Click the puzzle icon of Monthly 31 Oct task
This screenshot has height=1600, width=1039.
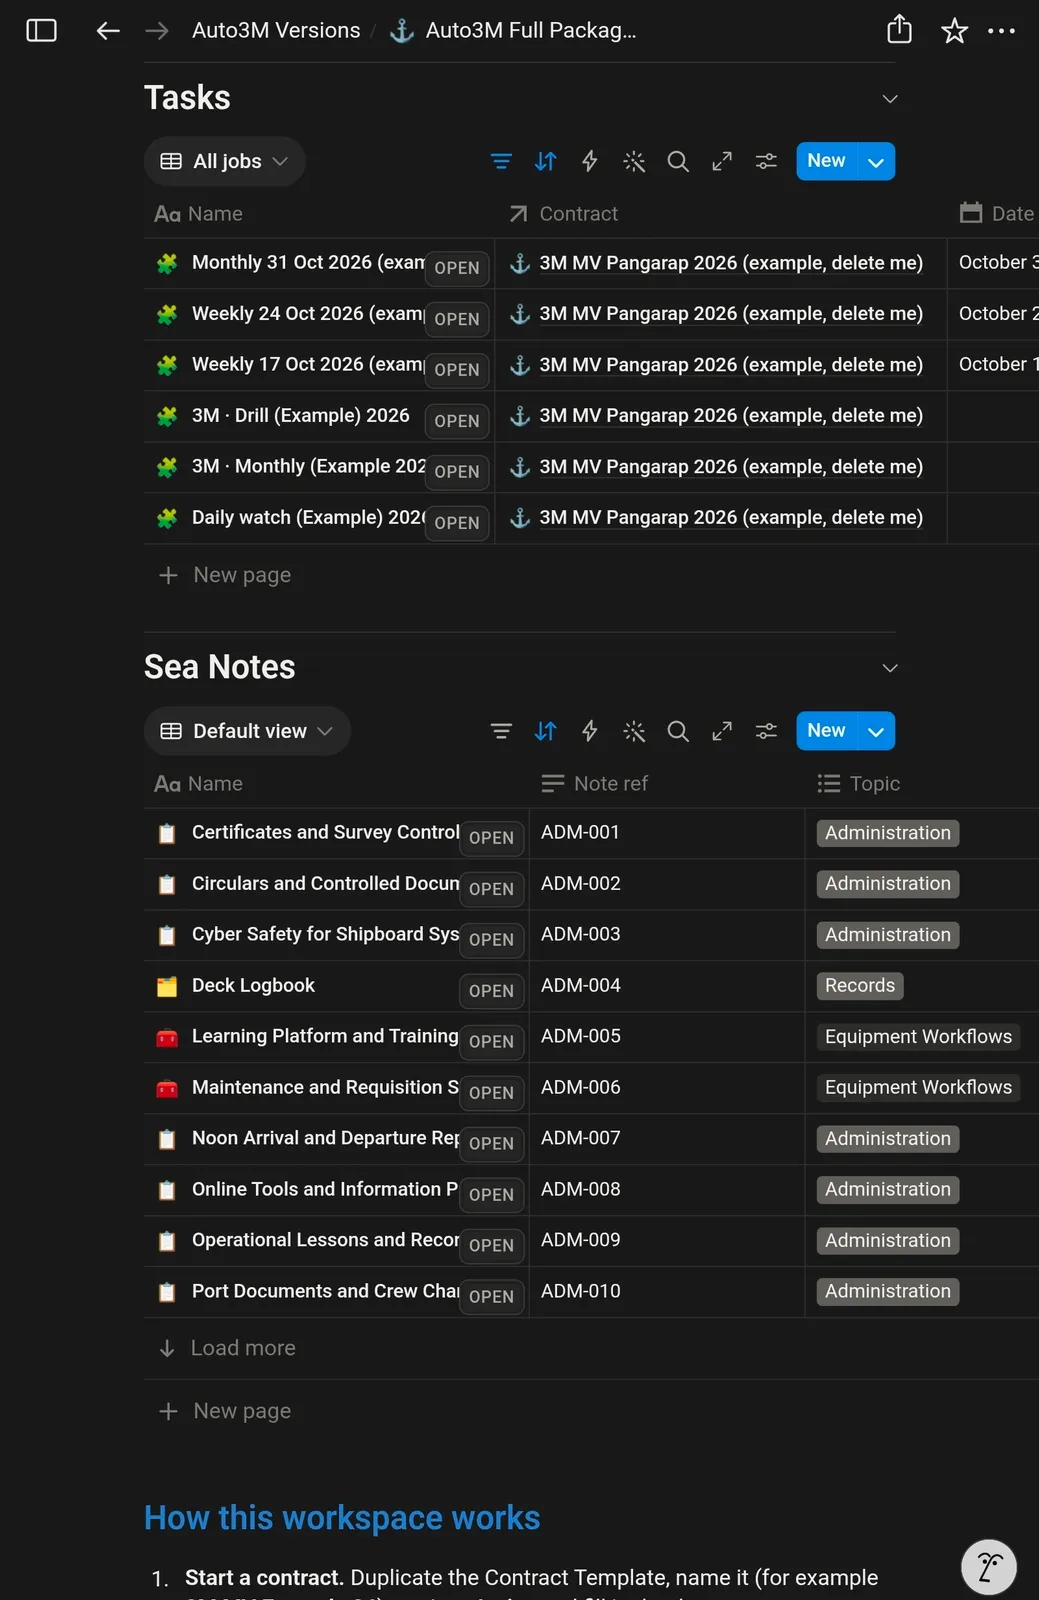coord(167,263)
